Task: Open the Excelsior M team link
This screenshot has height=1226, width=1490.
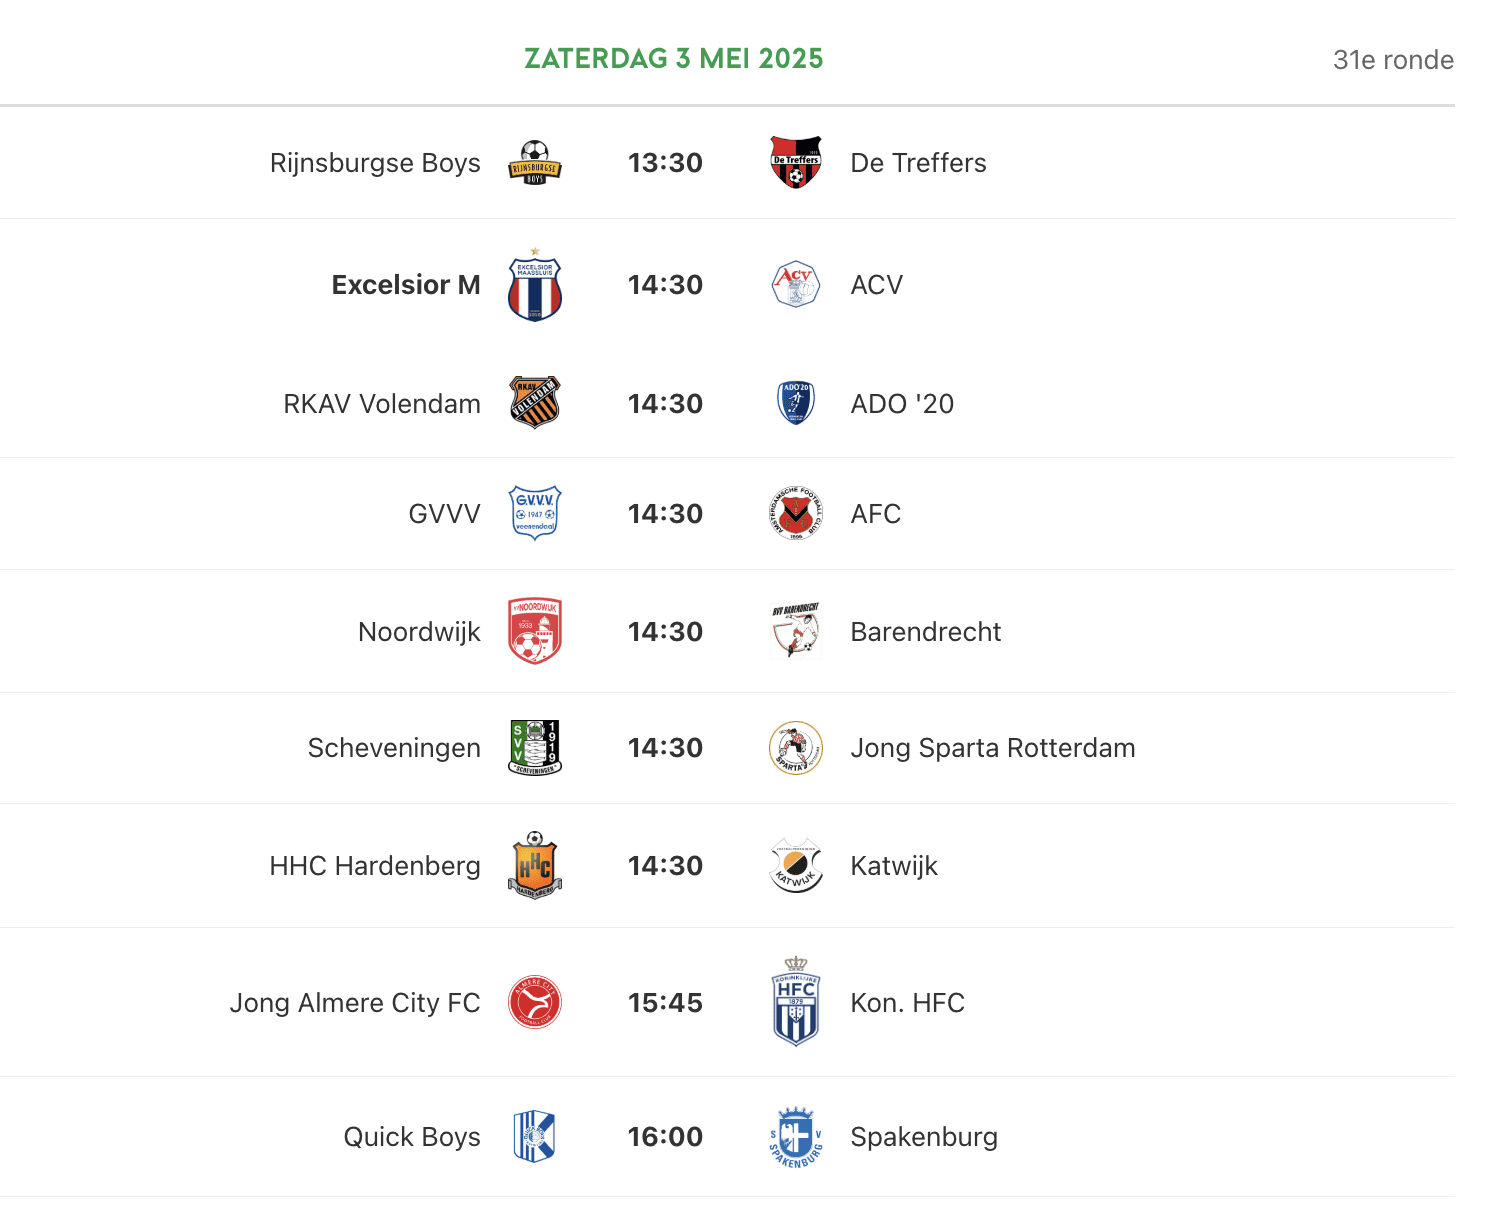Action: (406, 285)
